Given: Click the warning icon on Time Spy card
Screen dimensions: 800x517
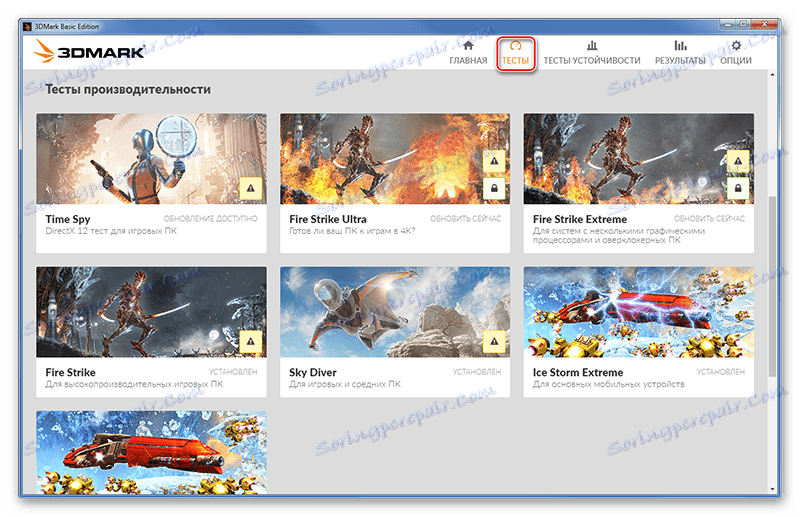Looking at the screenshot, I should point(251,188).
